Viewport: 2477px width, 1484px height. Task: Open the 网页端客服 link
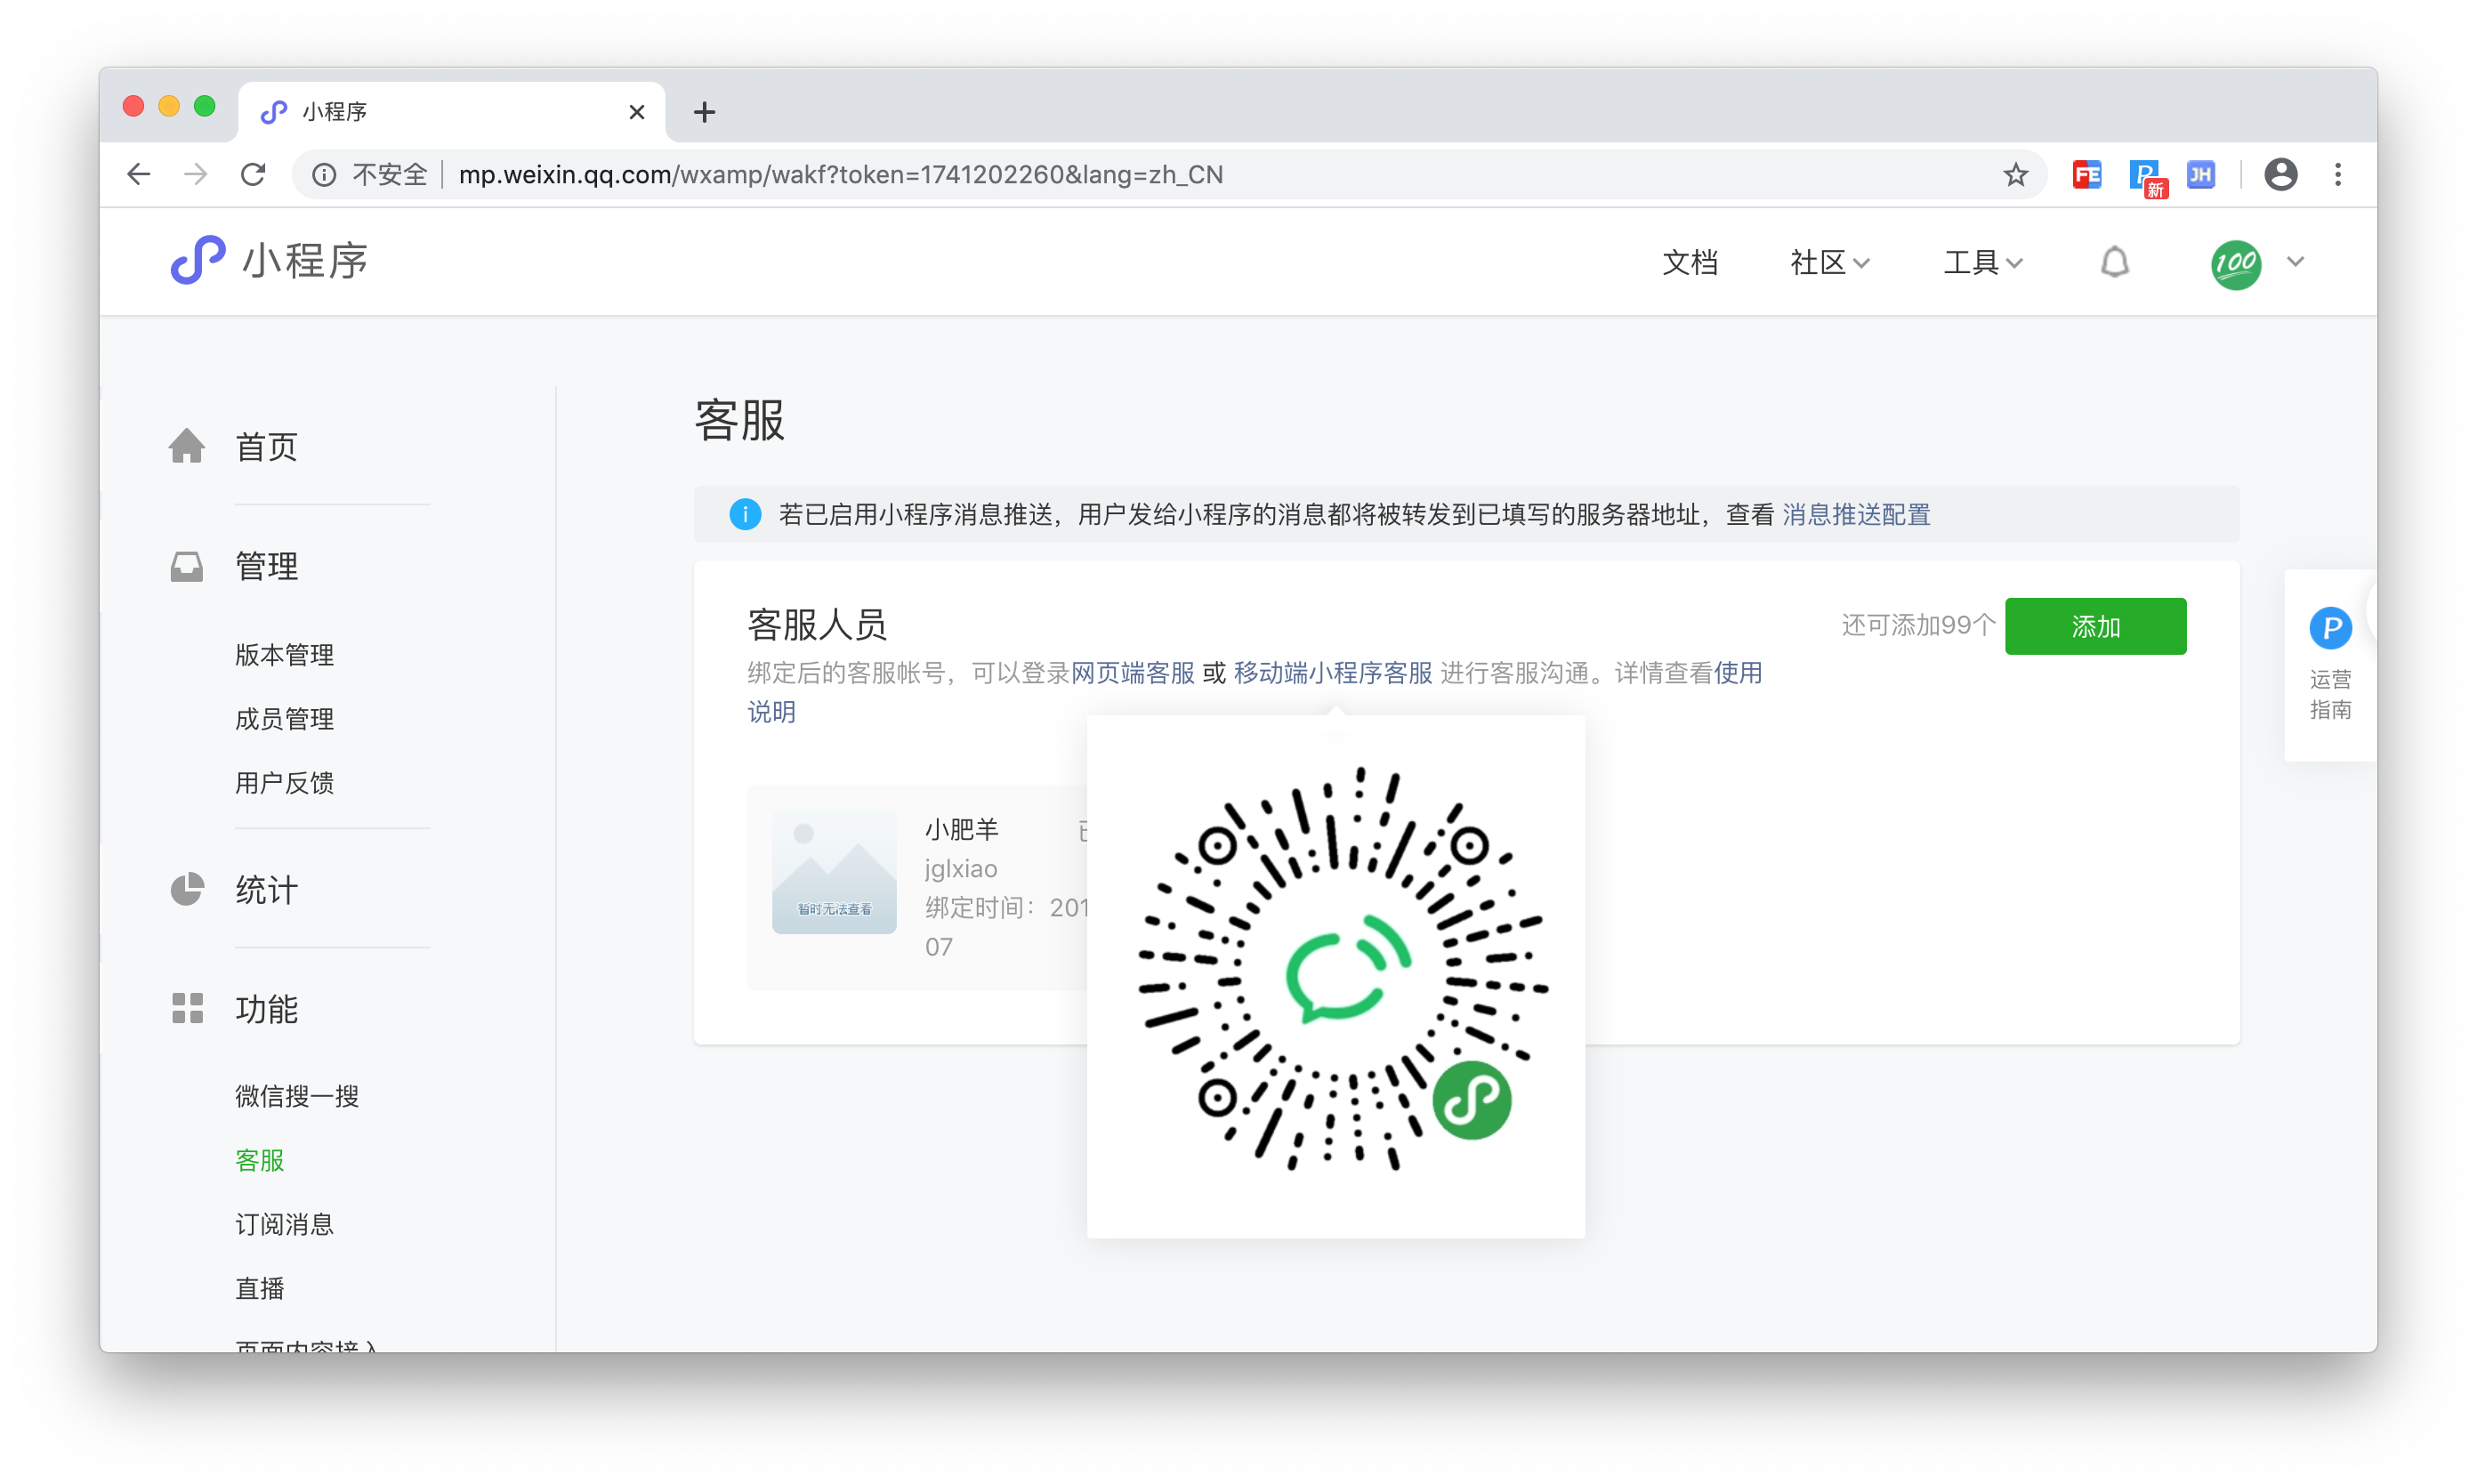click(1132, 673)
